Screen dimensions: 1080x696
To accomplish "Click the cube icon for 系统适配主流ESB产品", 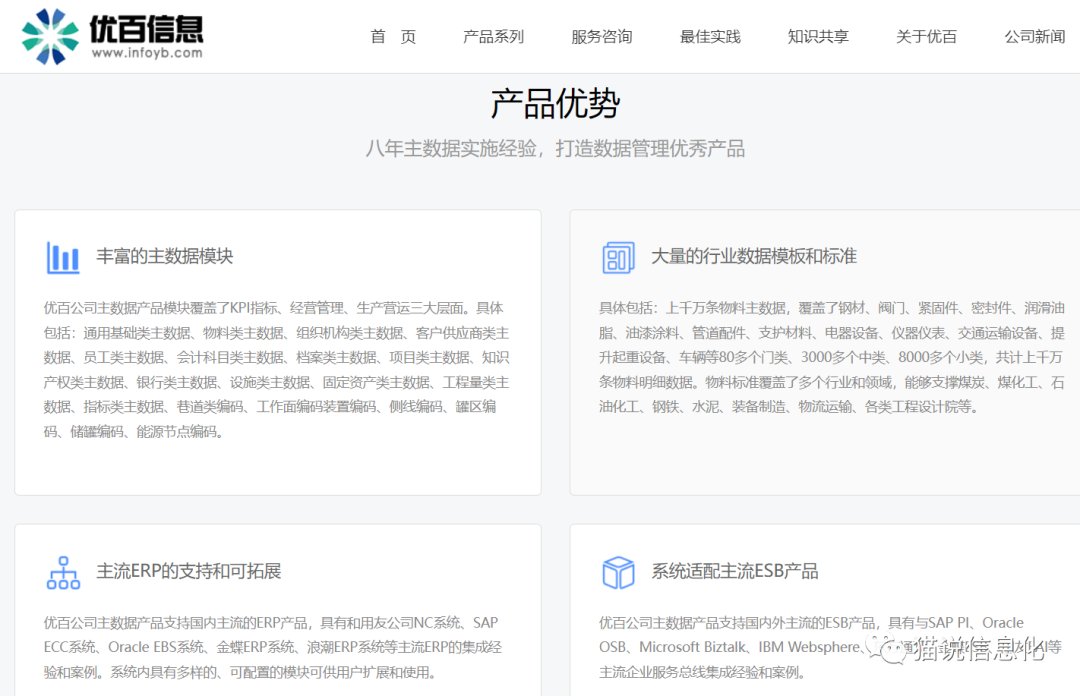I will pyautogui.click(x=618, y=573).
